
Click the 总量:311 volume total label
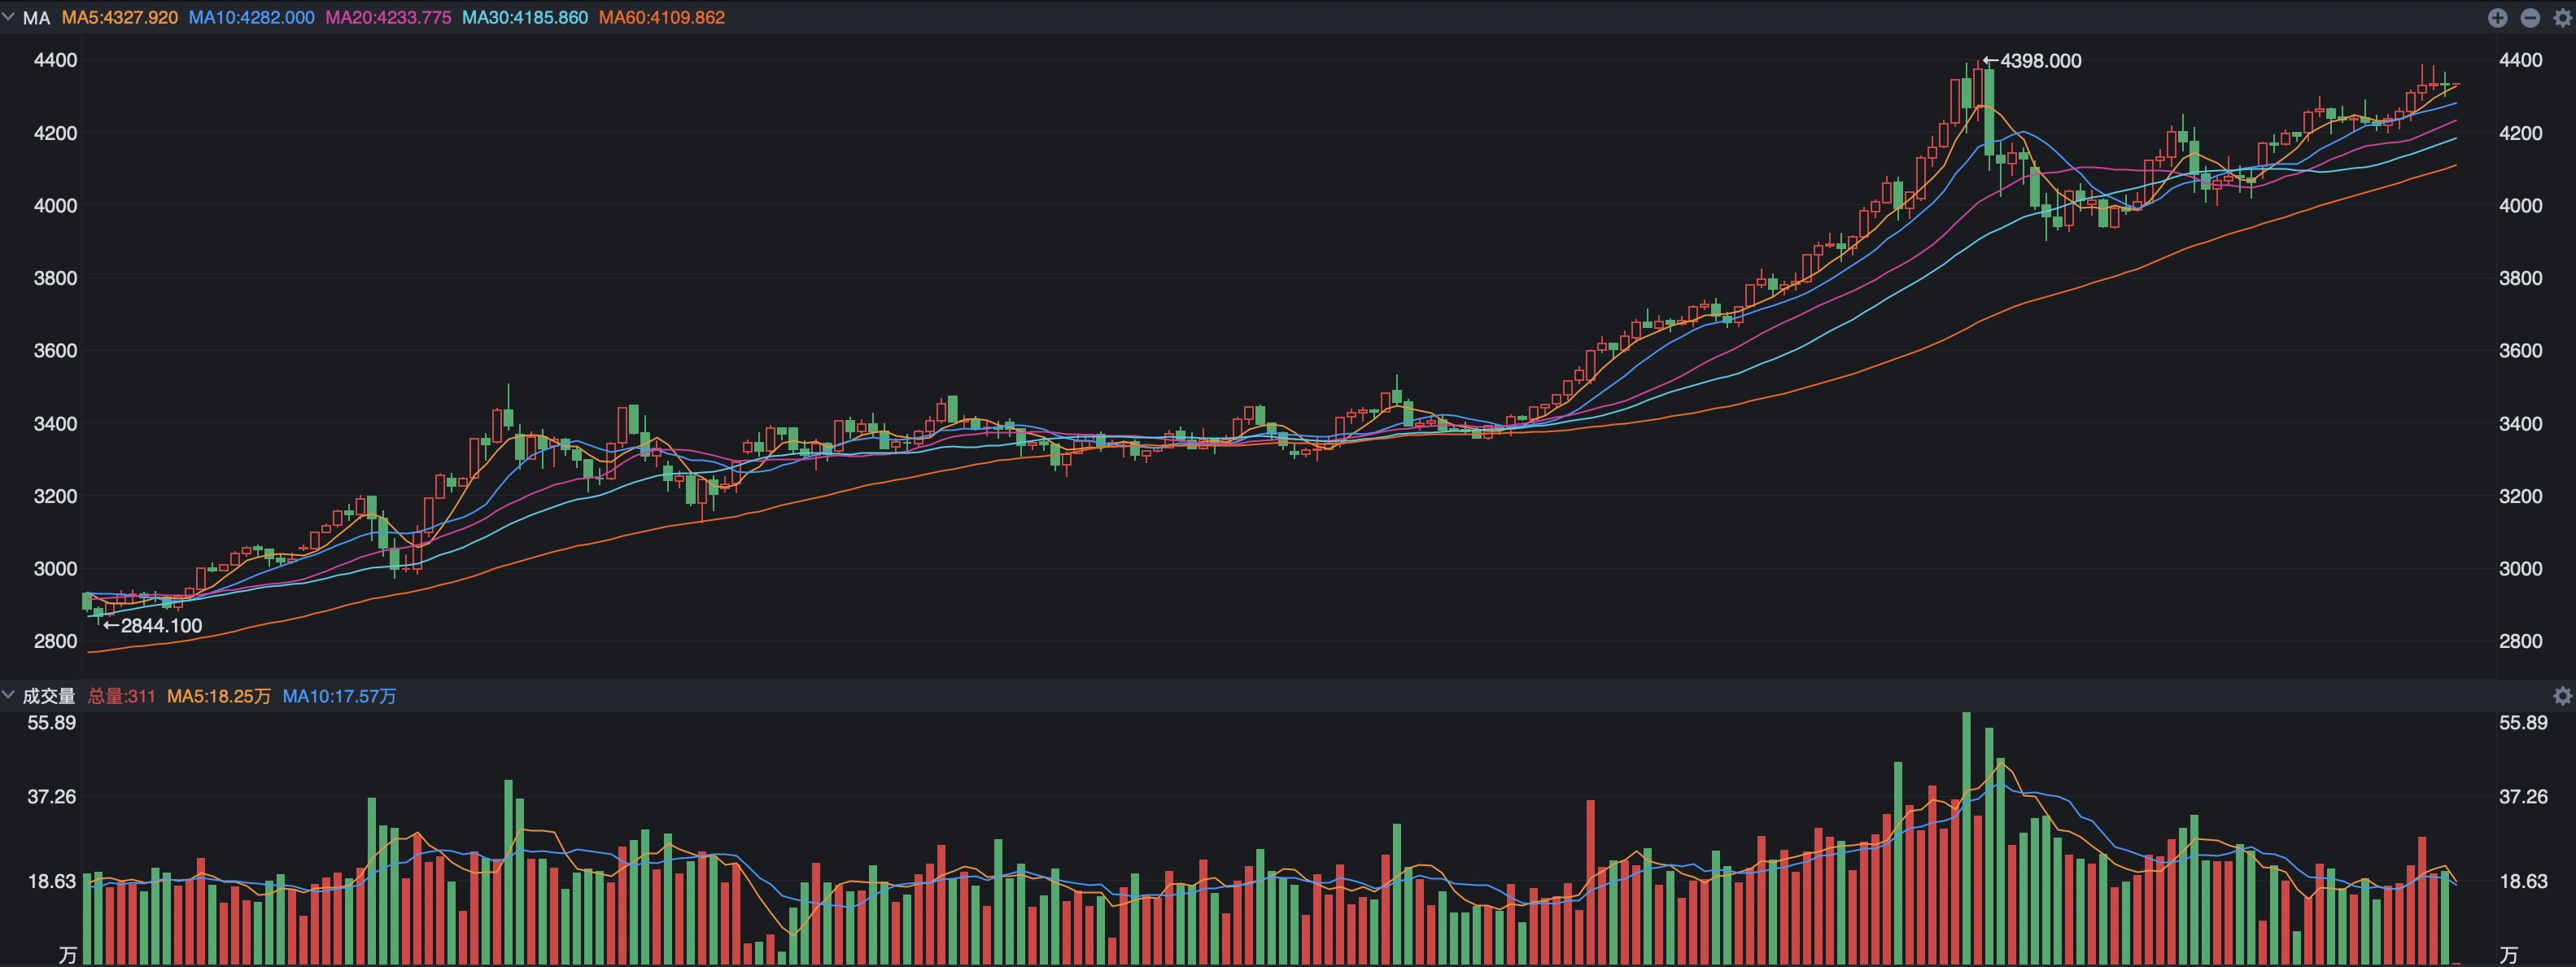point(122,696)
